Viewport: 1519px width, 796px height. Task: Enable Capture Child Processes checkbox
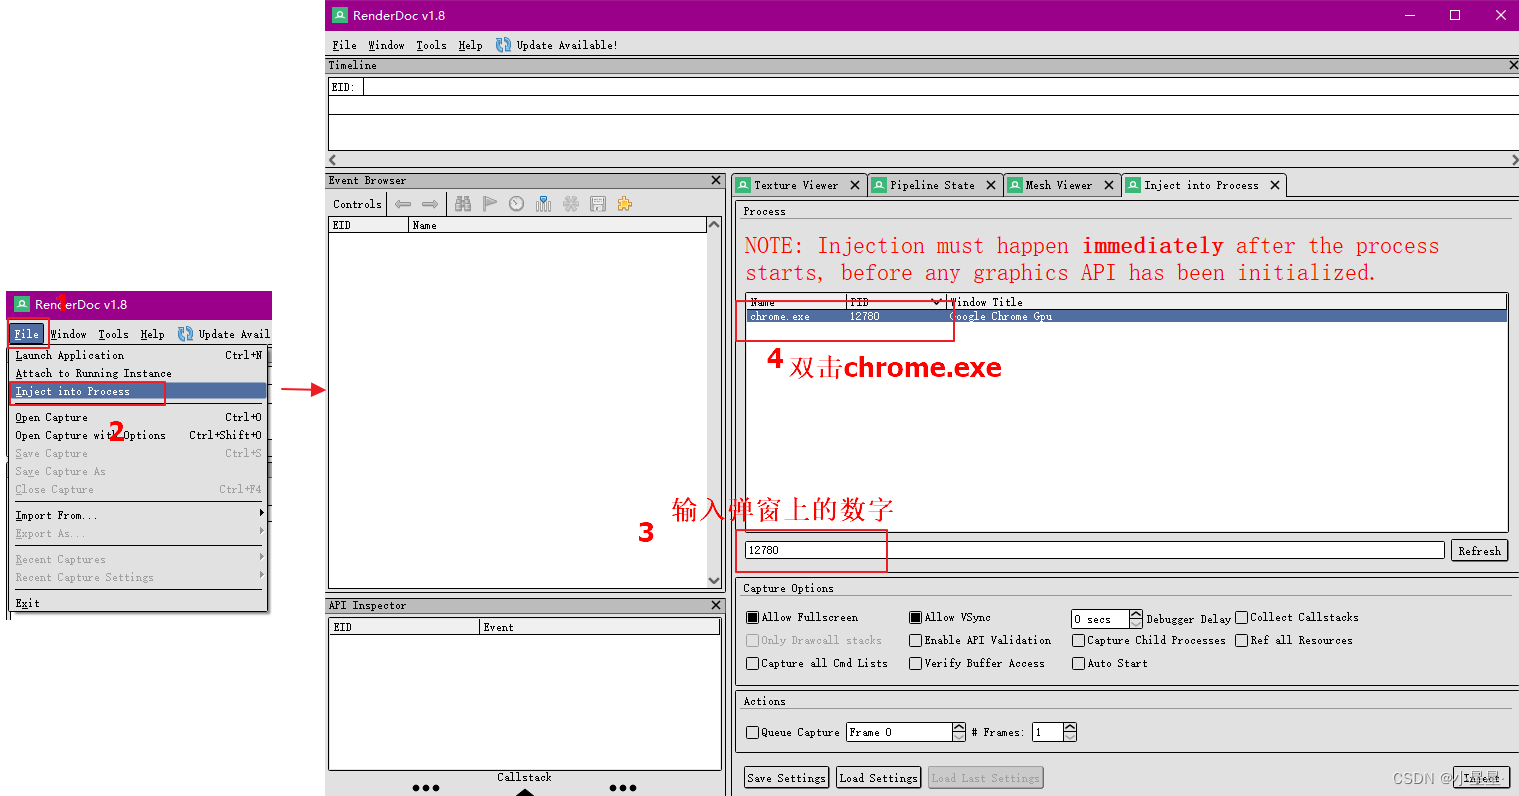(1079, 640)
